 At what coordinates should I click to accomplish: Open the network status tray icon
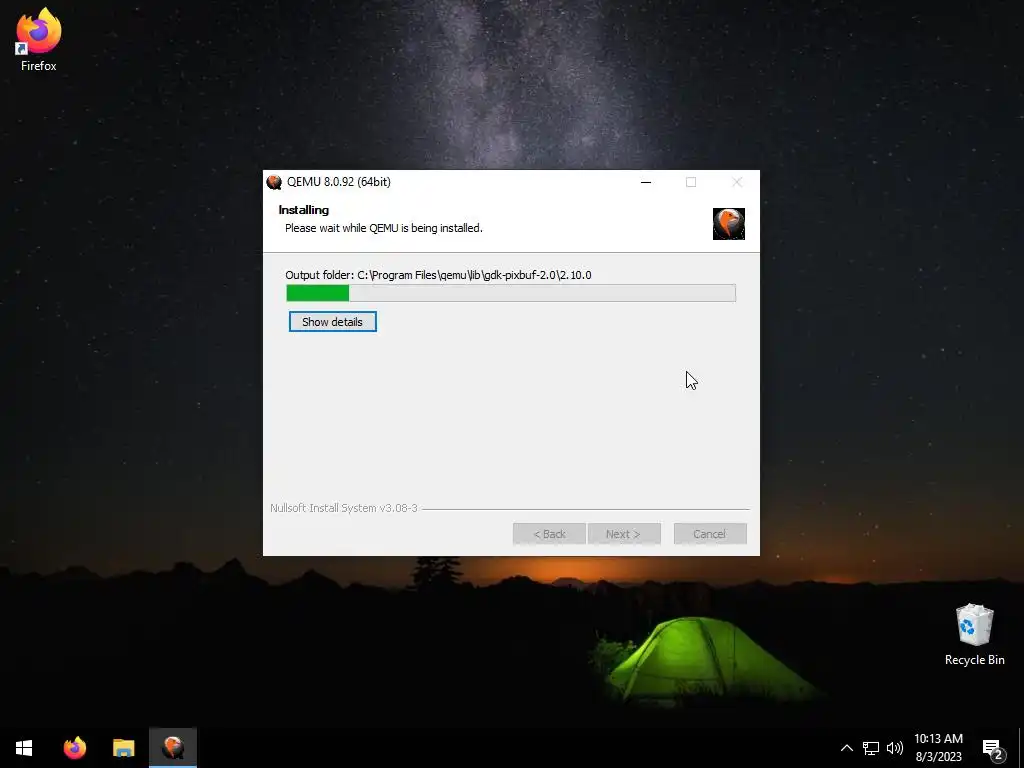(x=871, y=748)
